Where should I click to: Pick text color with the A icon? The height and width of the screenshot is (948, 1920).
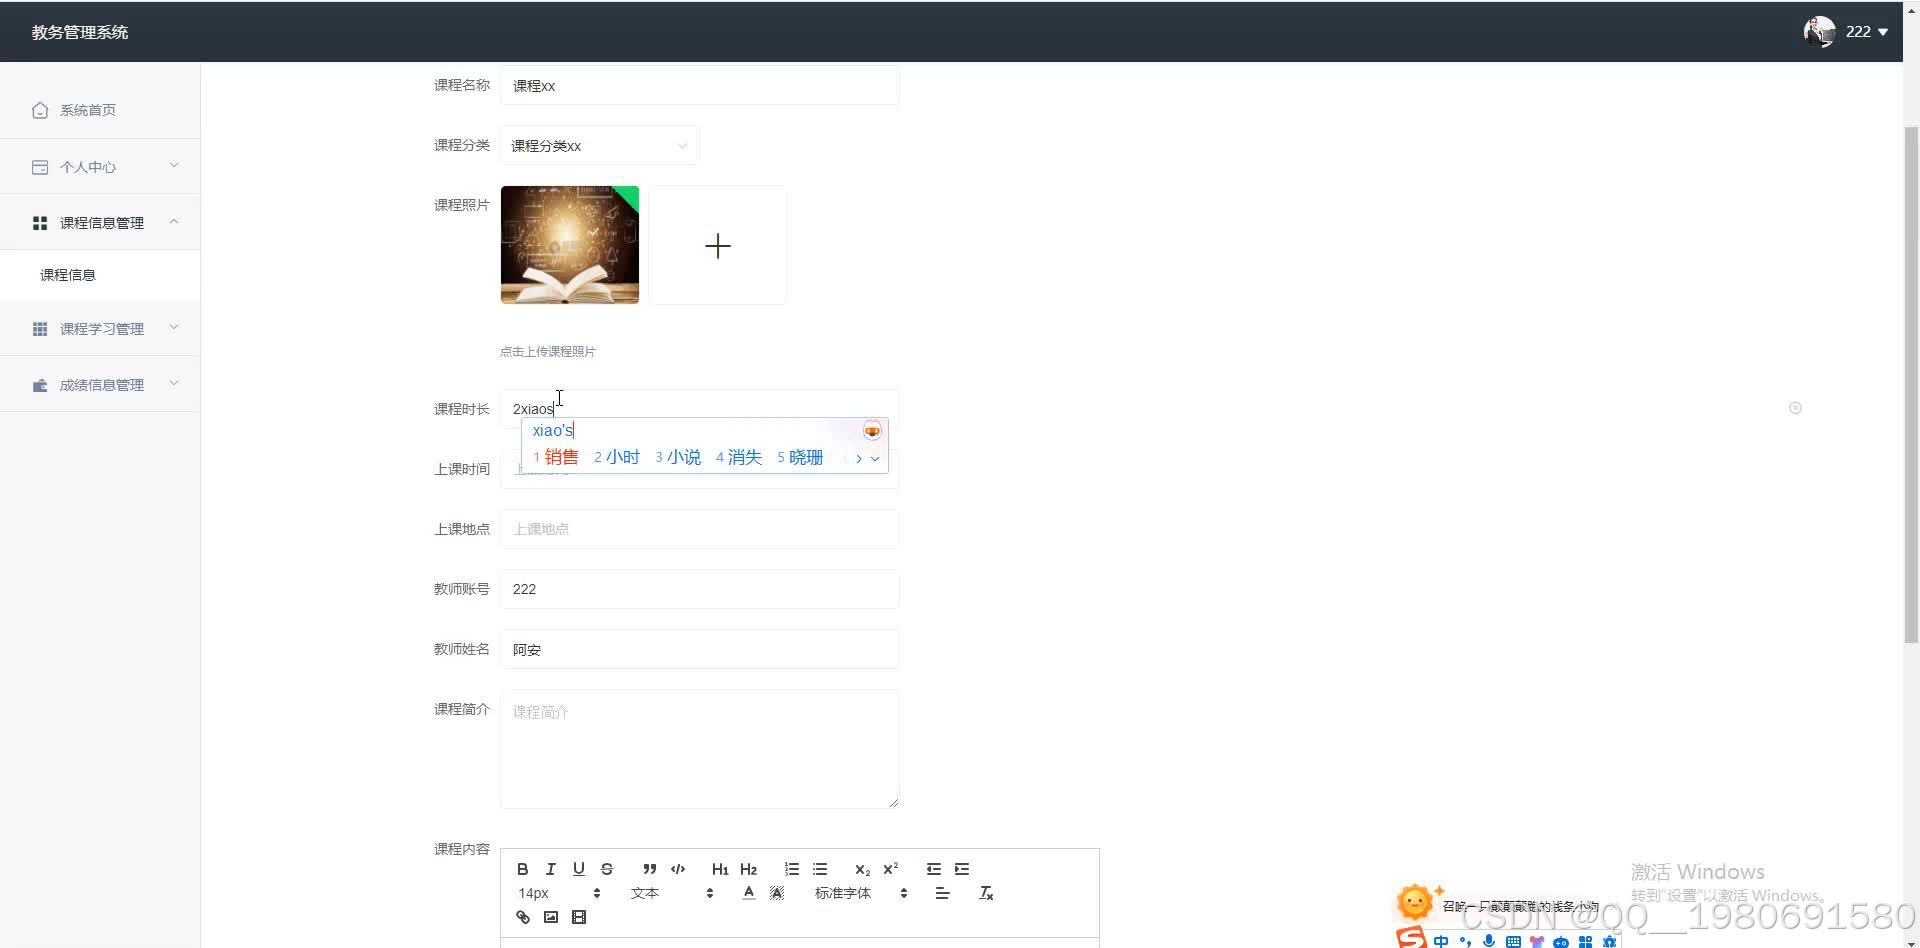[748, 893]
